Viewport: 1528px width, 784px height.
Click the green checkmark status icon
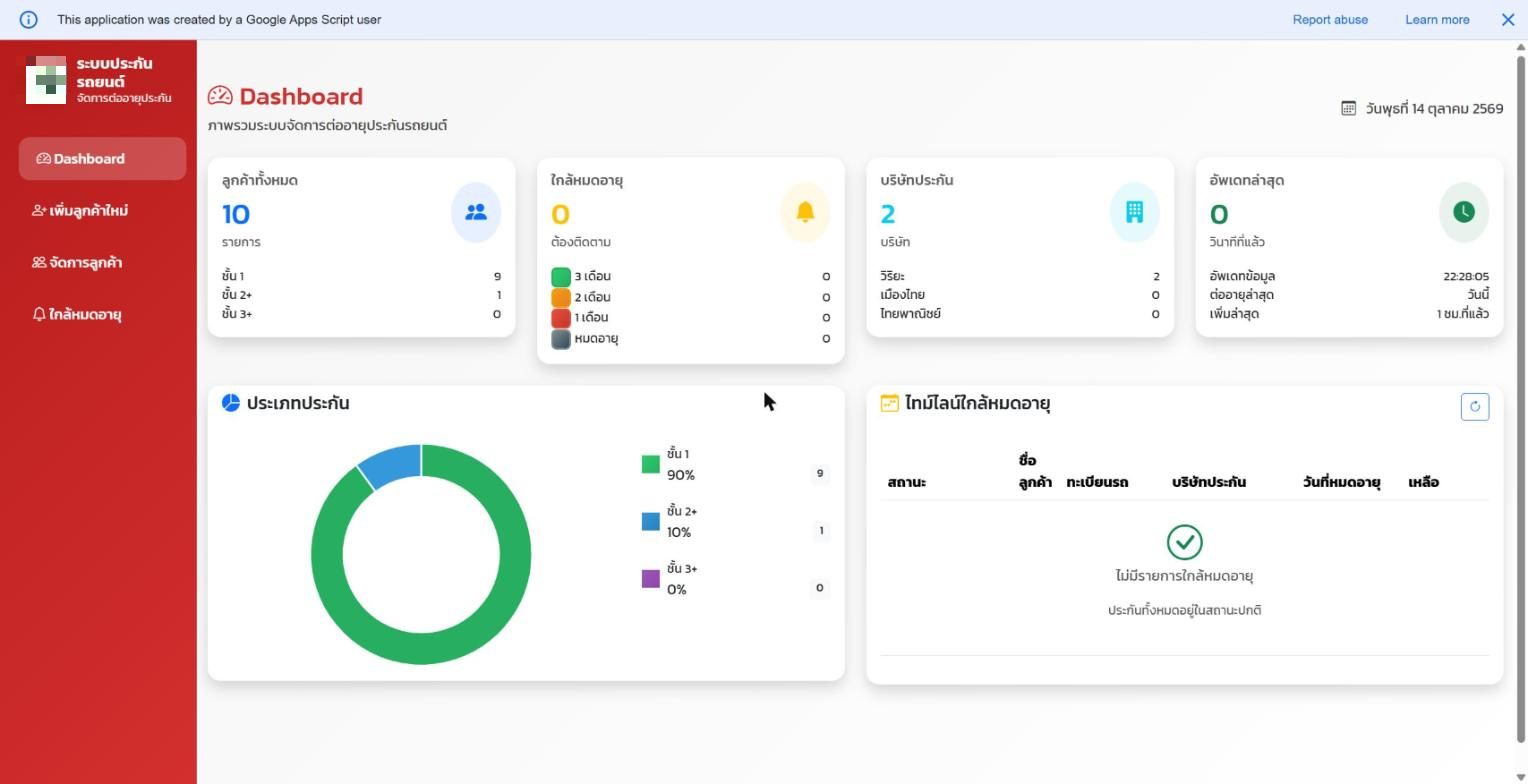[1185, 542]
